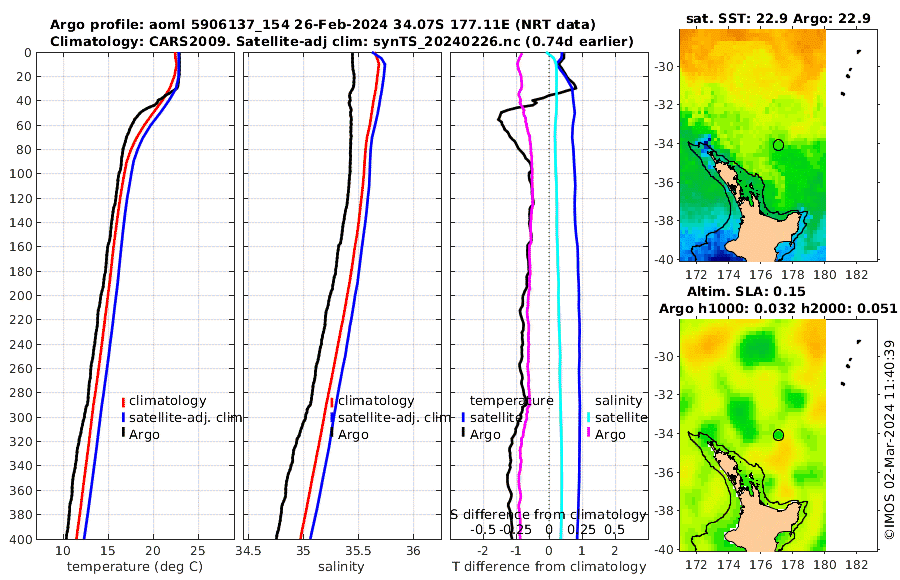Click the magenta salinity Argo legend swatch
The width and height of the screenshot is (900, 580).
(x=588, y=434)
